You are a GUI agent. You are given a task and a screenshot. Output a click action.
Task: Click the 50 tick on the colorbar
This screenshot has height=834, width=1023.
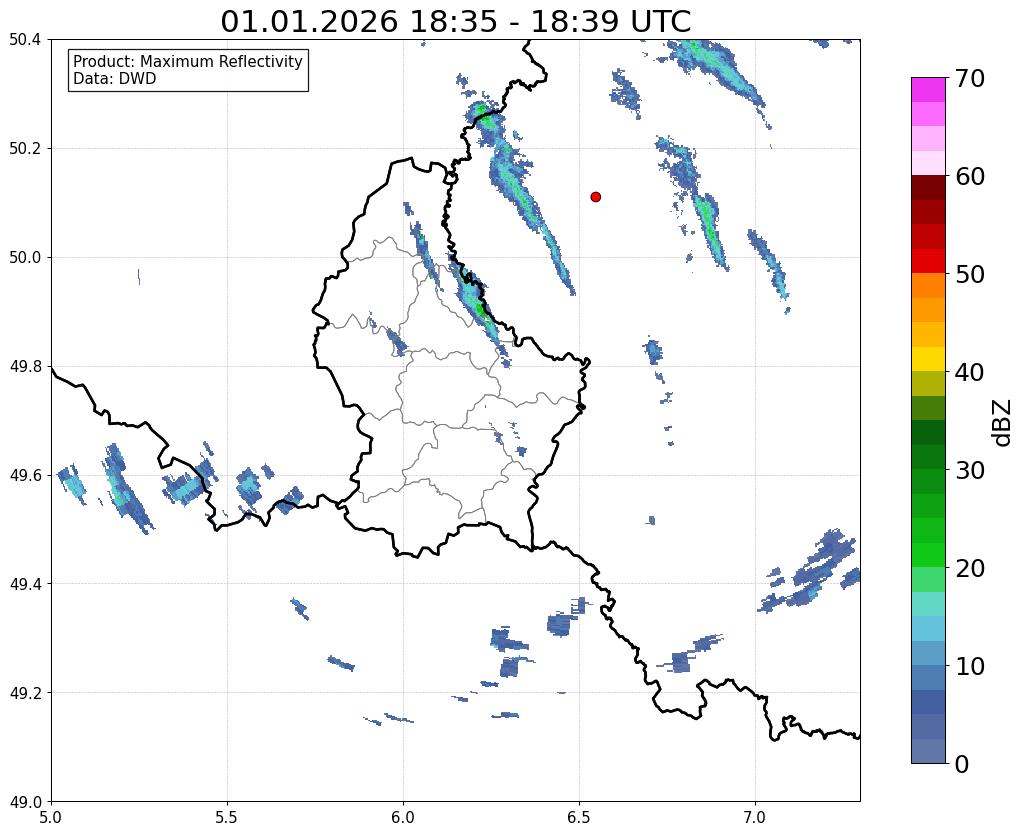click(x=970, y=274)
